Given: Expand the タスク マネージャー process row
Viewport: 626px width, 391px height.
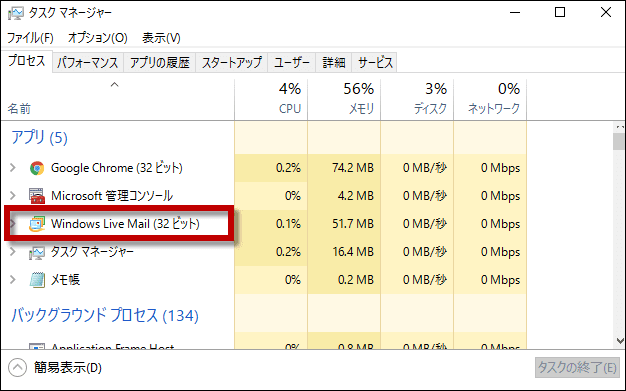Looking at the screenshot, I should click(13, 252).
